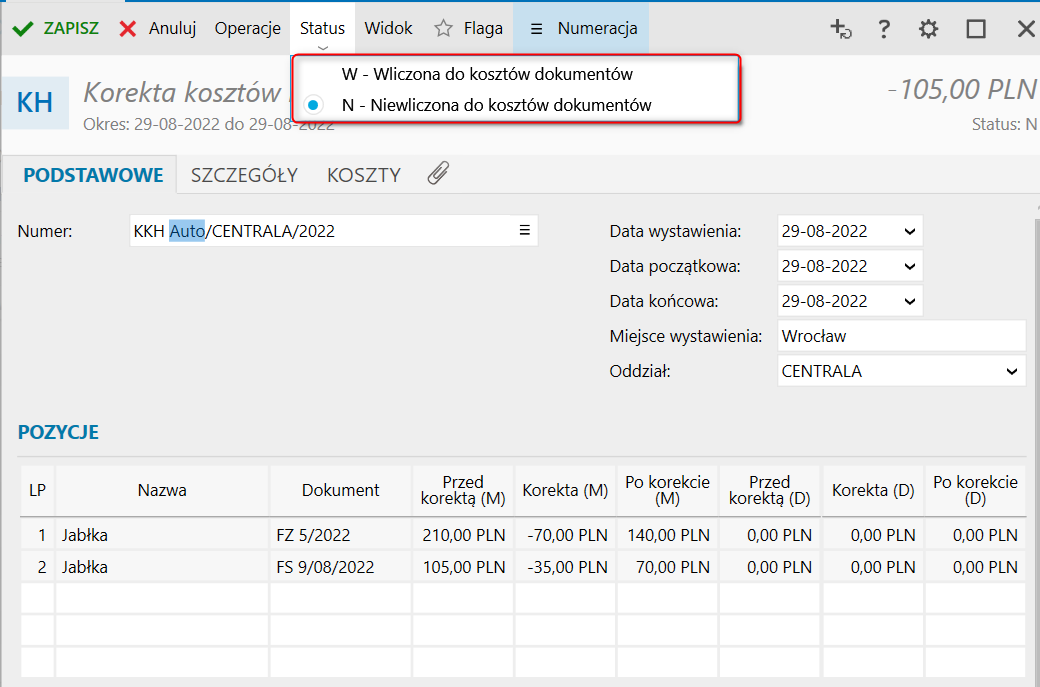Click the Miejsce wystawienia field with Wrocław
The image size is (1040, 687).
pyautogui.click(x=901, y=336)
